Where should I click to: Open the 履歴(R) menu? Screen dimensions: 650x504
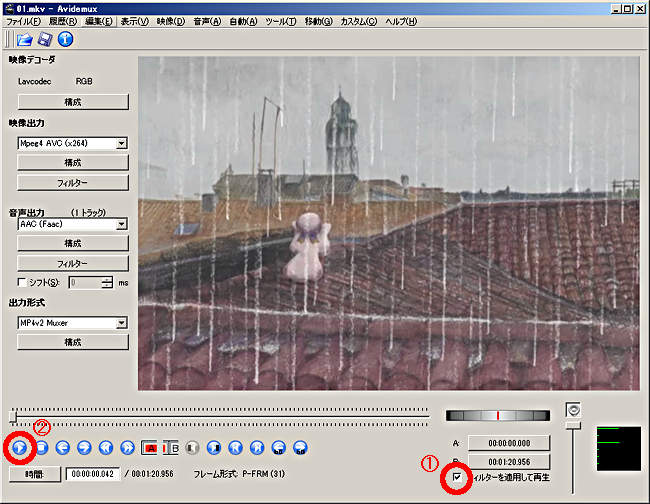(x=63, y=21)
